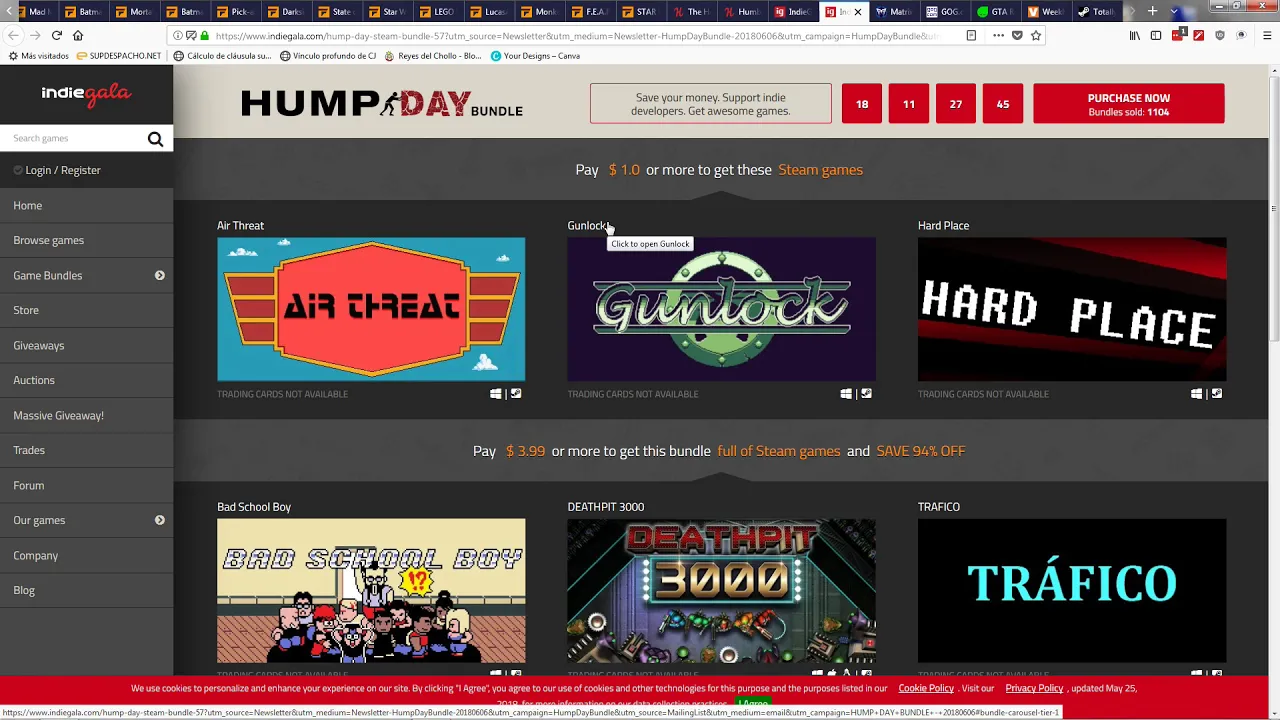
Task: Open Company in the sidebar
Action: (36, 555)
